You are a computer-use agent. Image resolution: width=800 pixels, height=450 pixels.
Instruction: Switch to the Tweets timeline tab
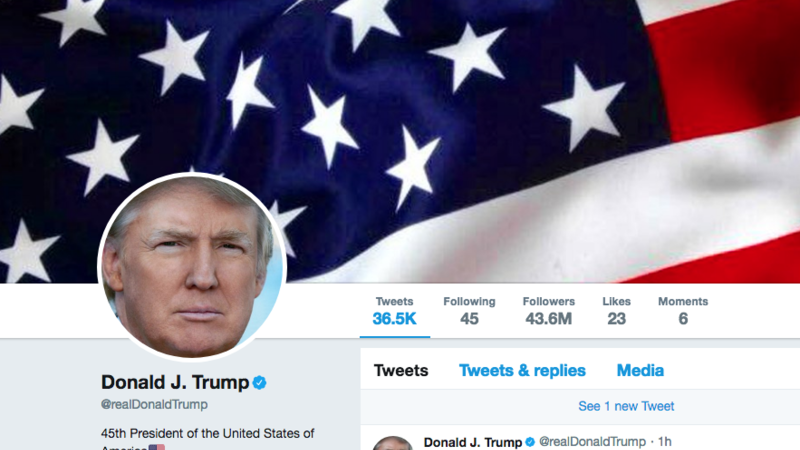pos(401,370)
